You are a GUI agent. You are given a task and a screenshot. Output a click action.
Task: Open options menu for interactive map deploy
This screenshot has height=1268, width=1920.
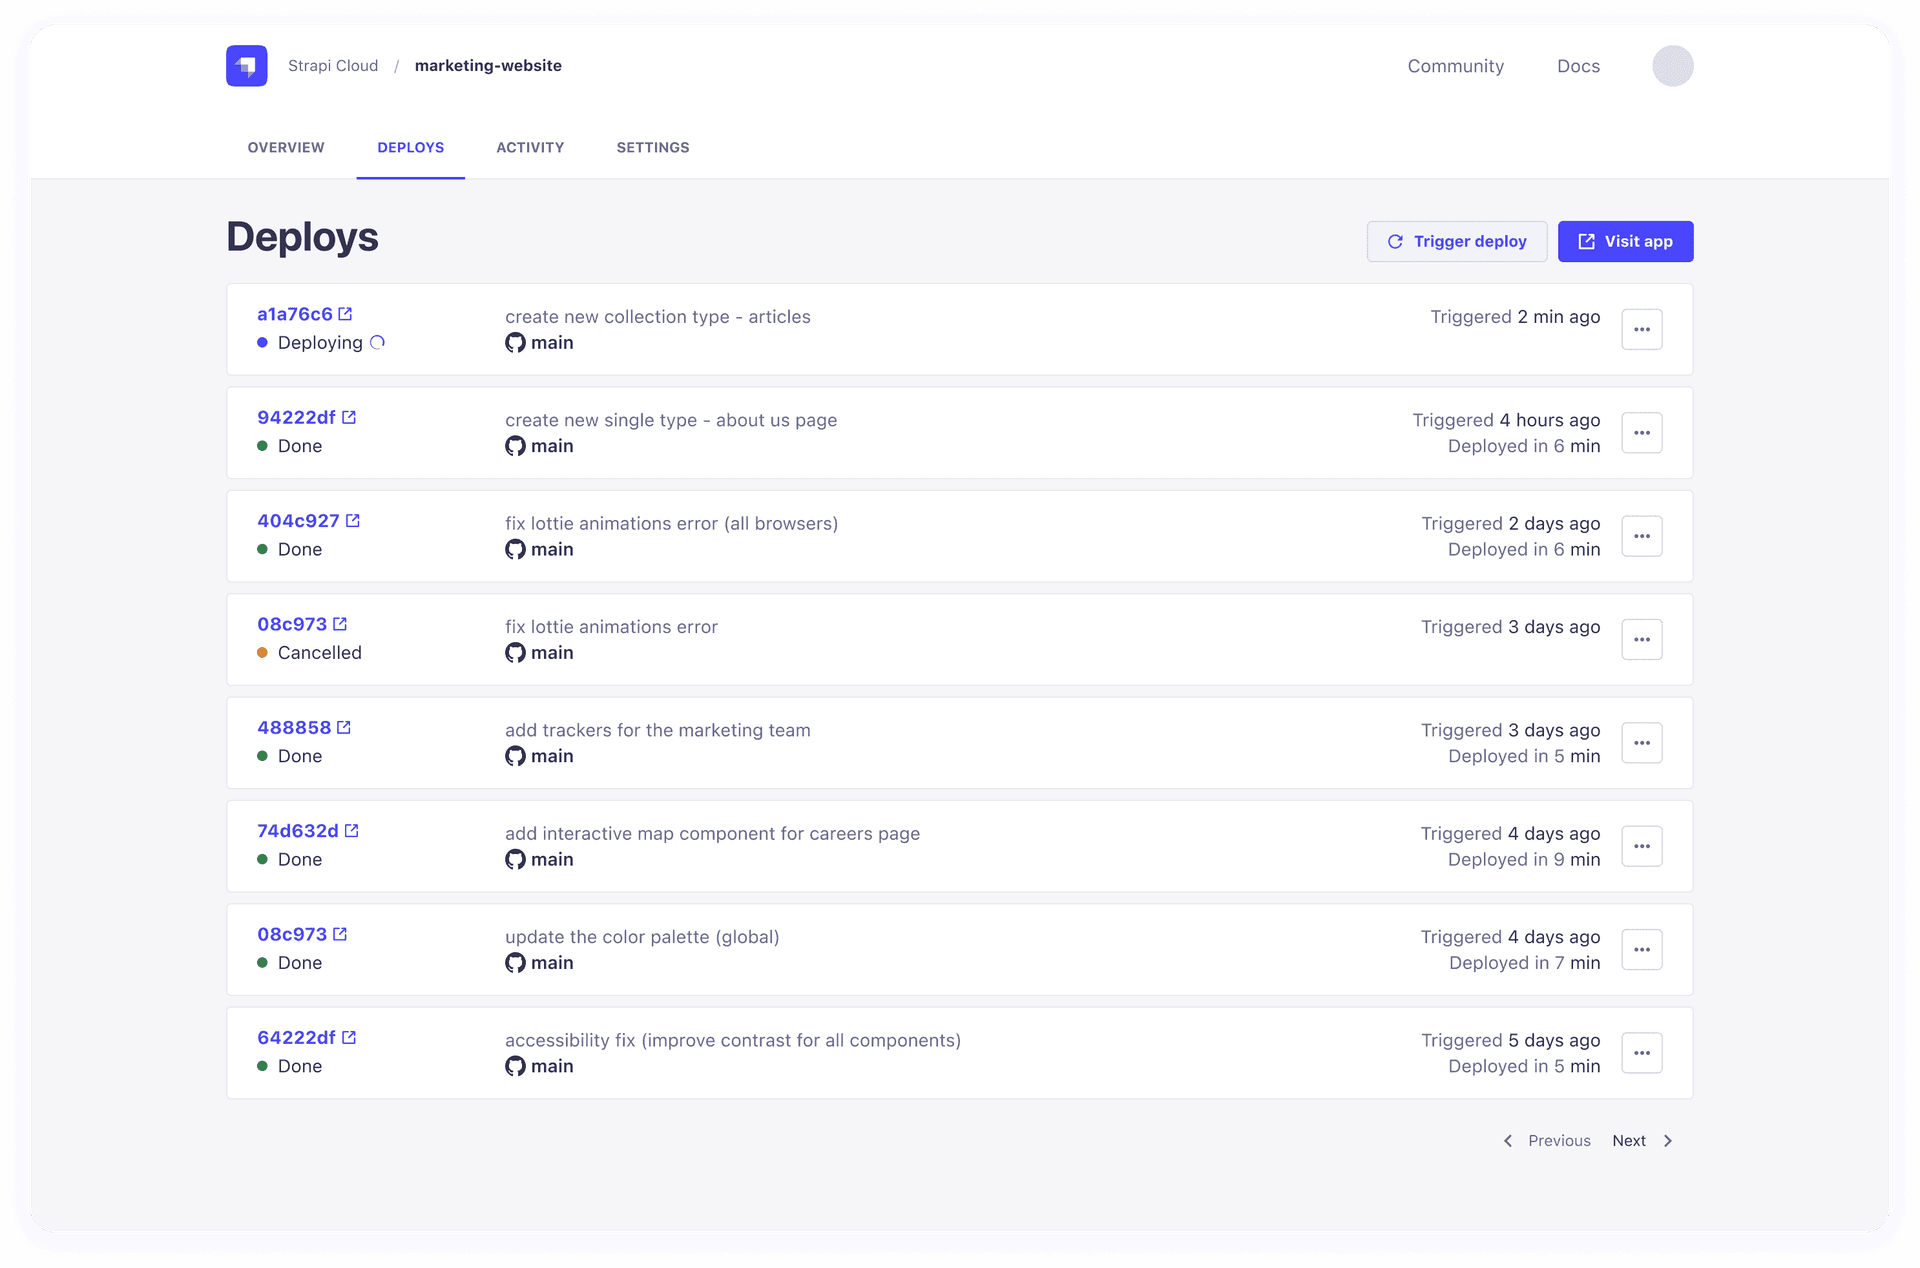click(1641, 846)
